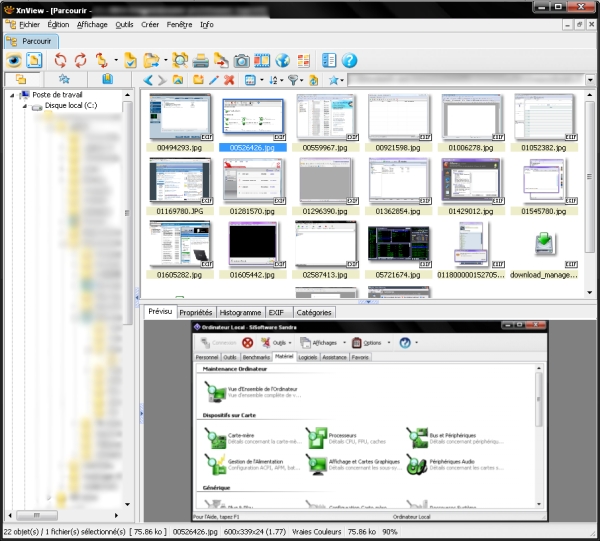The height and width of the screenshot is (541, 600).
Task: Click the blue help question mark icon
Action: pos(350,60)
